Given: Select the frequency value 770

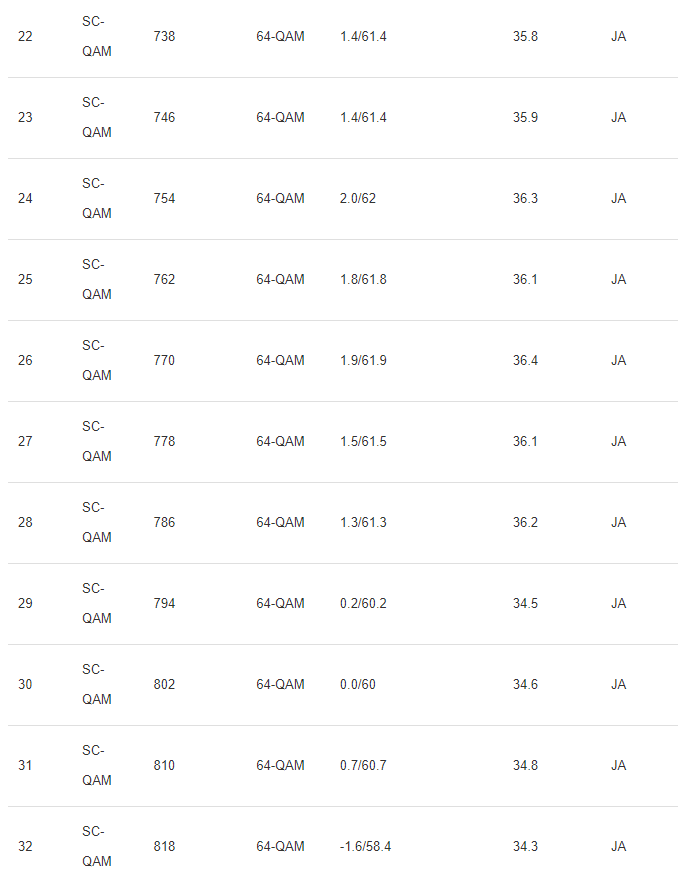Looking at the screenshot, I should point(164,361).
